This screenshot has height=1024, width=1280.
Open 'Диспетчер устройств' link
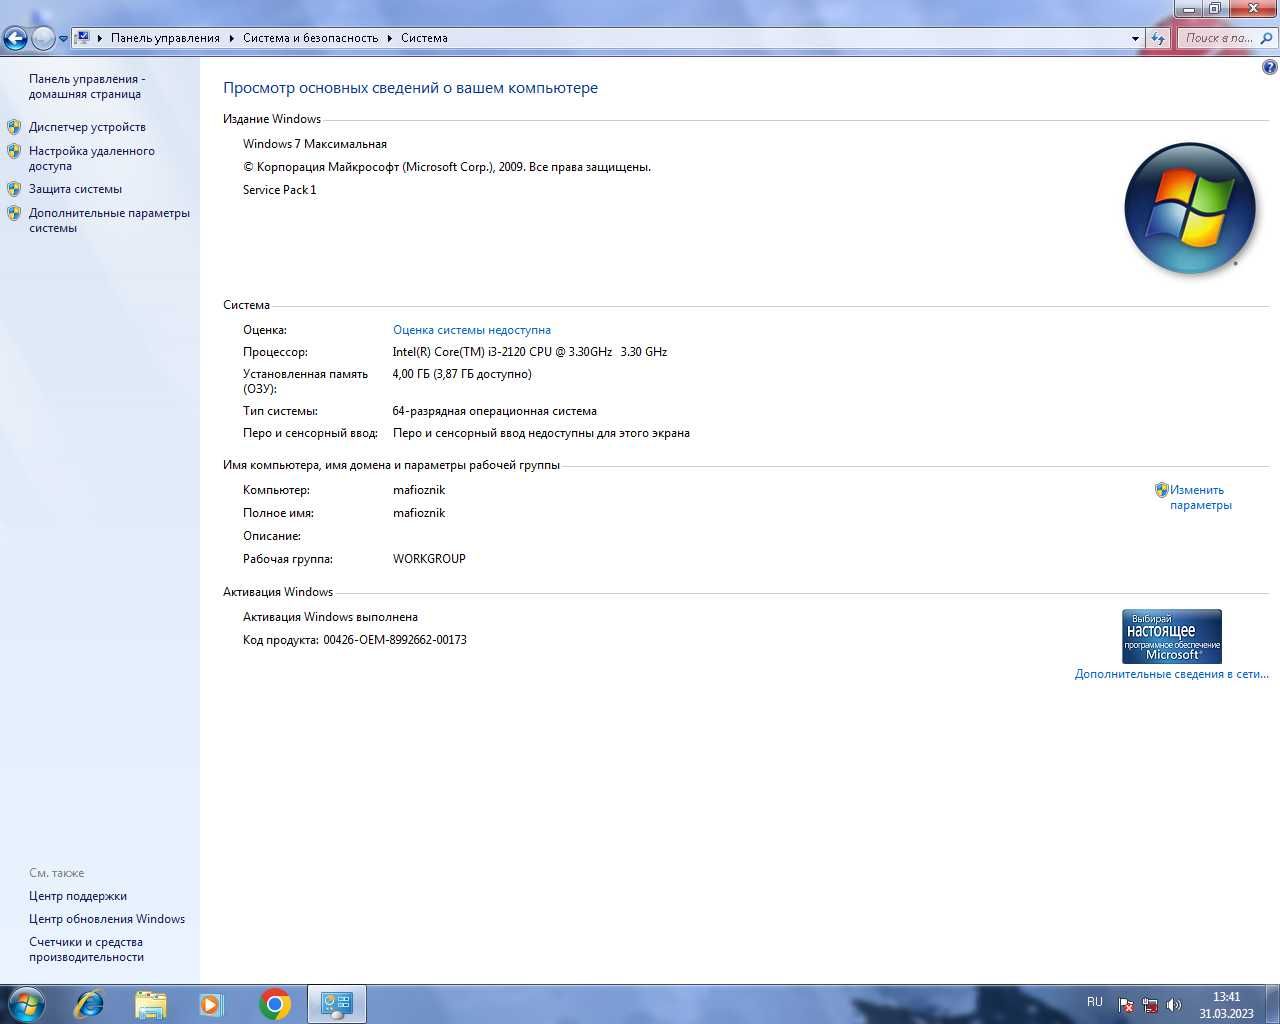click(x=87, y=127)
